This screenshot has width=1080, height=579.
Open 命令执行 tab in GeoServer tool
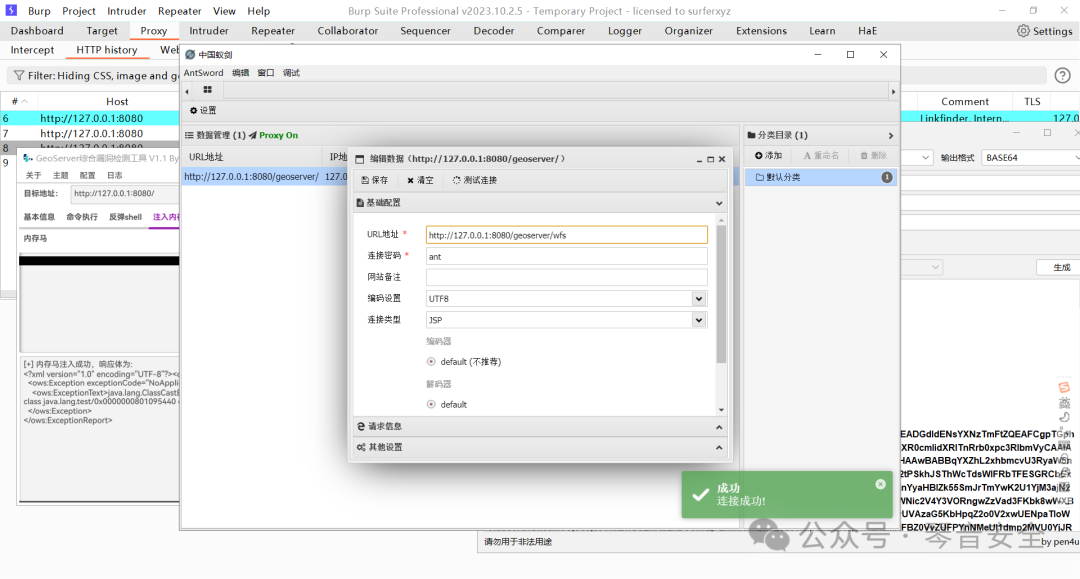[82, 217]
